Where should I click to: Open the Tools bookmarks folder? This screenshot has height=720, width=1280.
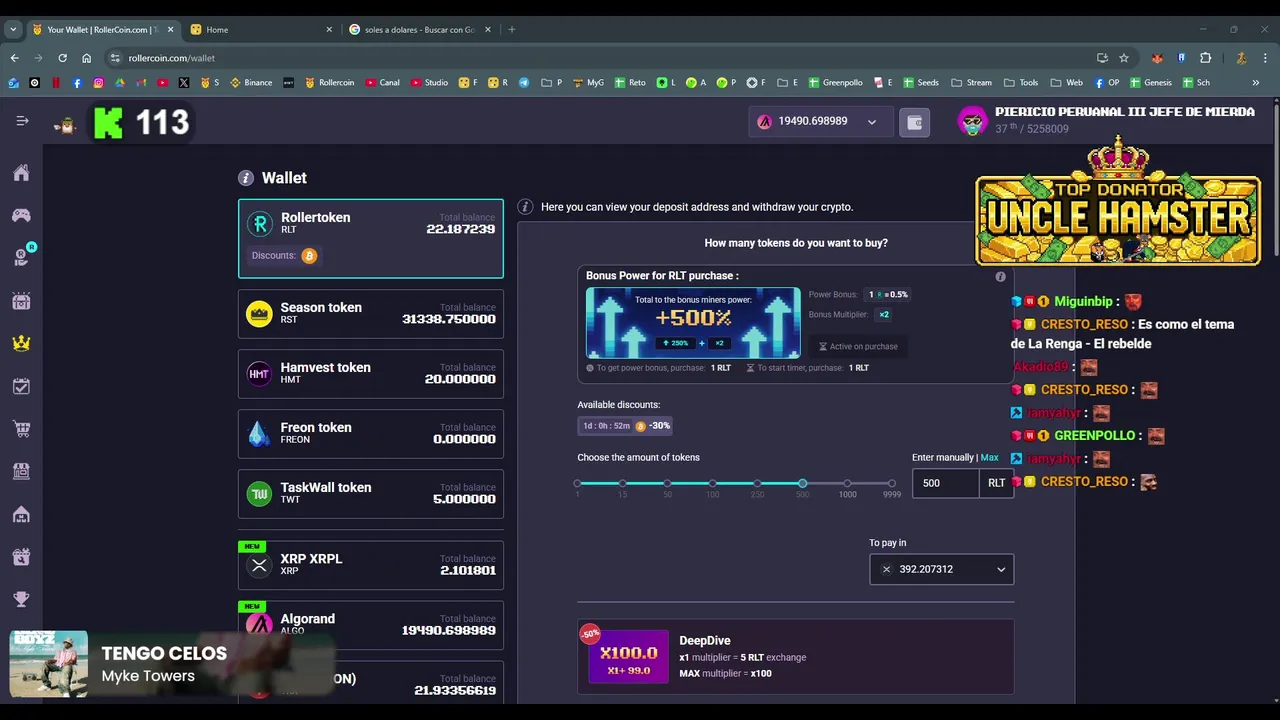coord(1021,83)
